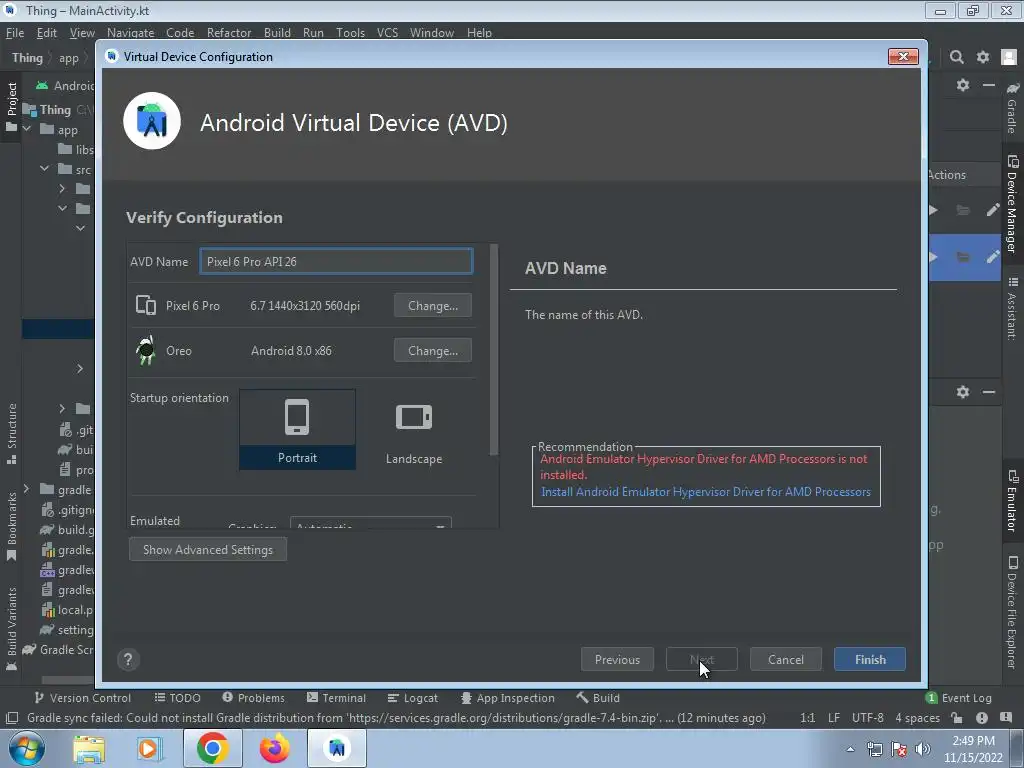Open the Event Log

pos(959,698)
